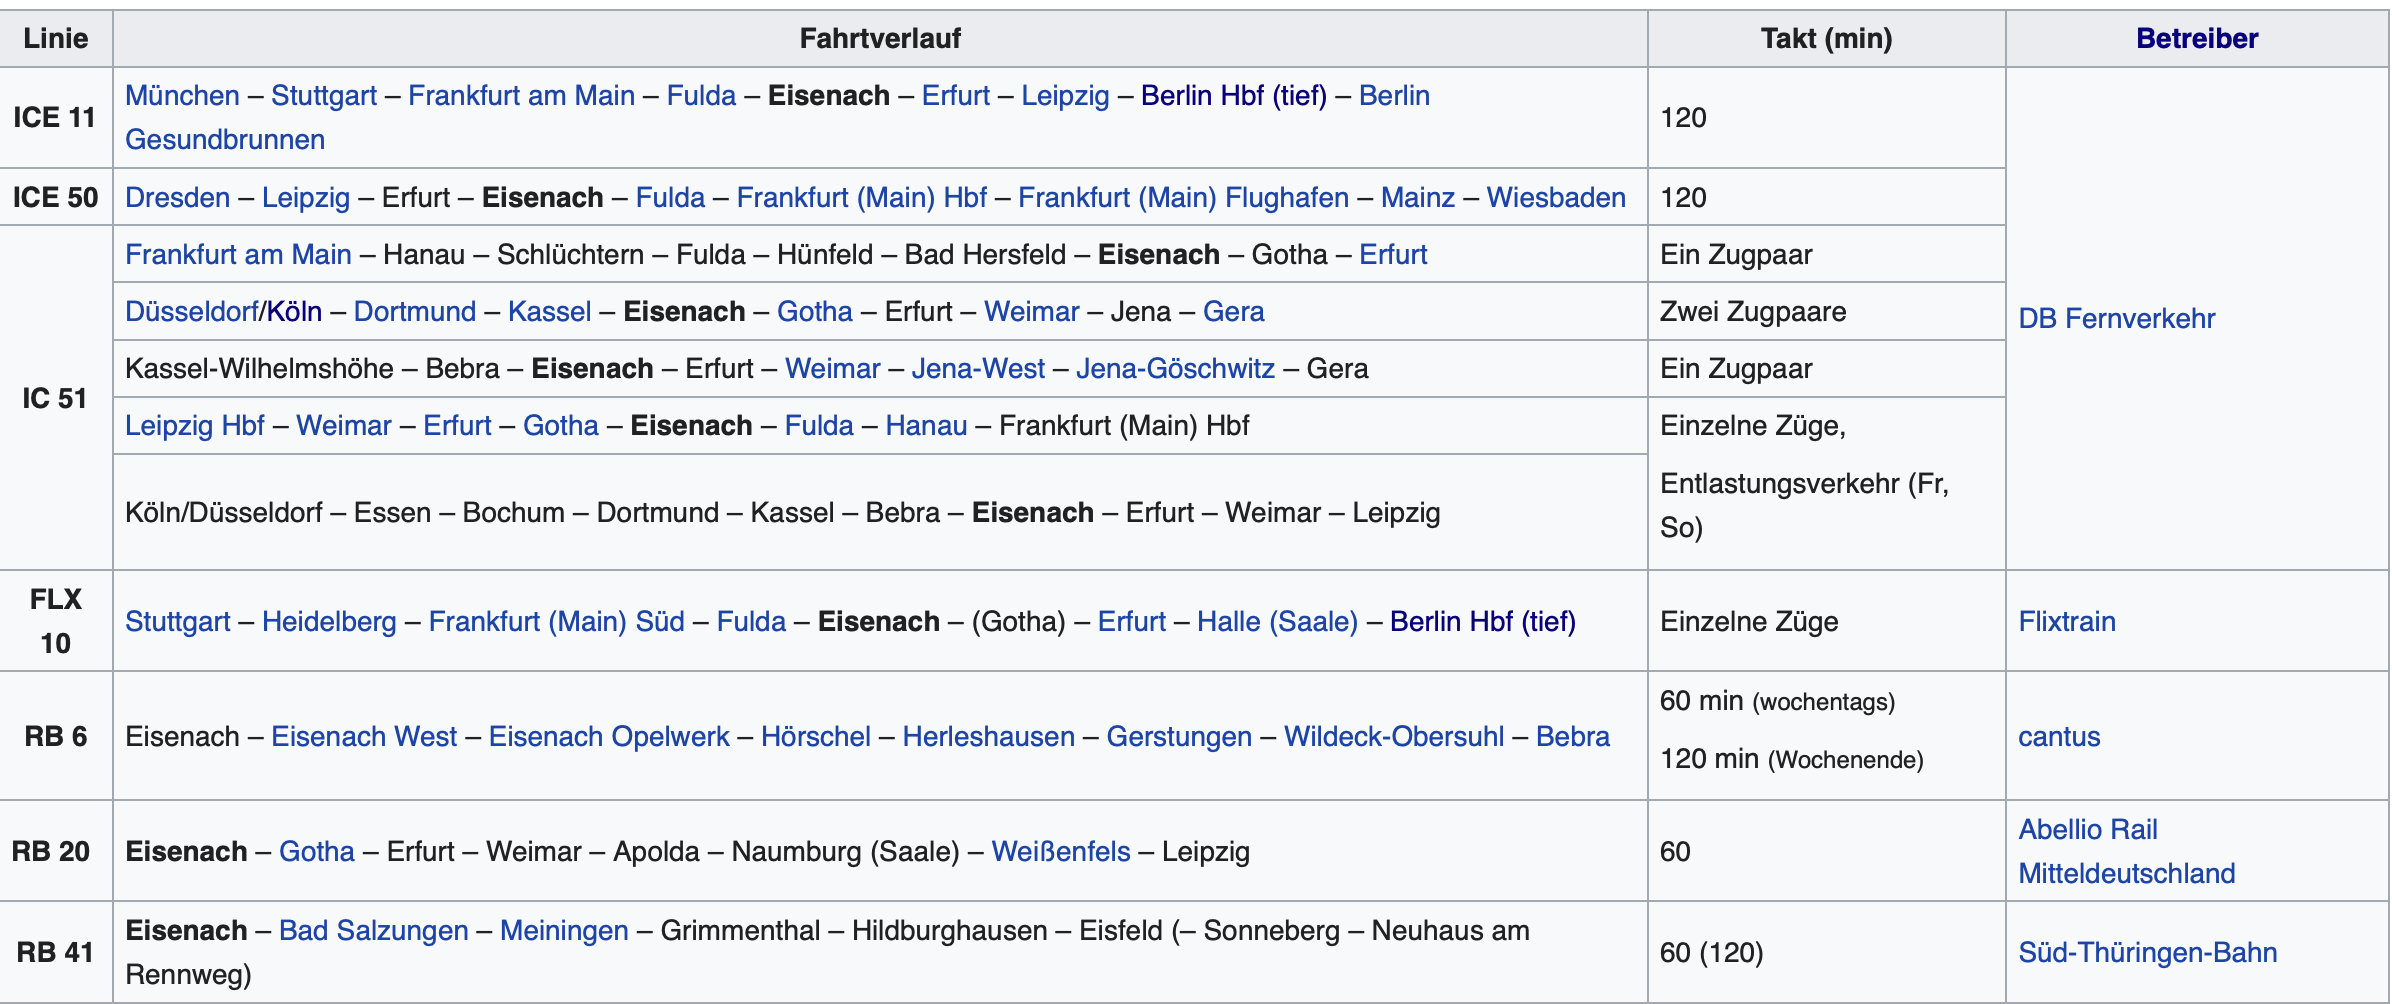Viewport: 2392px width, 1004px height.
Task: Click the DB Fernverkehr operator link
Action: 2116,319
